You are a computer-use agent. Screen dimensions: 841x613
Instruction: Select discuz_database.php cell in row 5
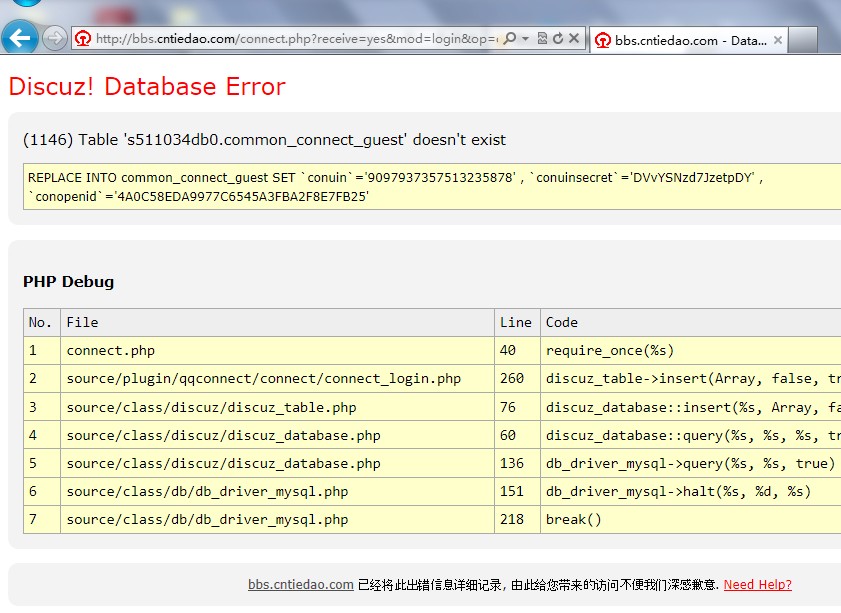click(x=277, y=463)
